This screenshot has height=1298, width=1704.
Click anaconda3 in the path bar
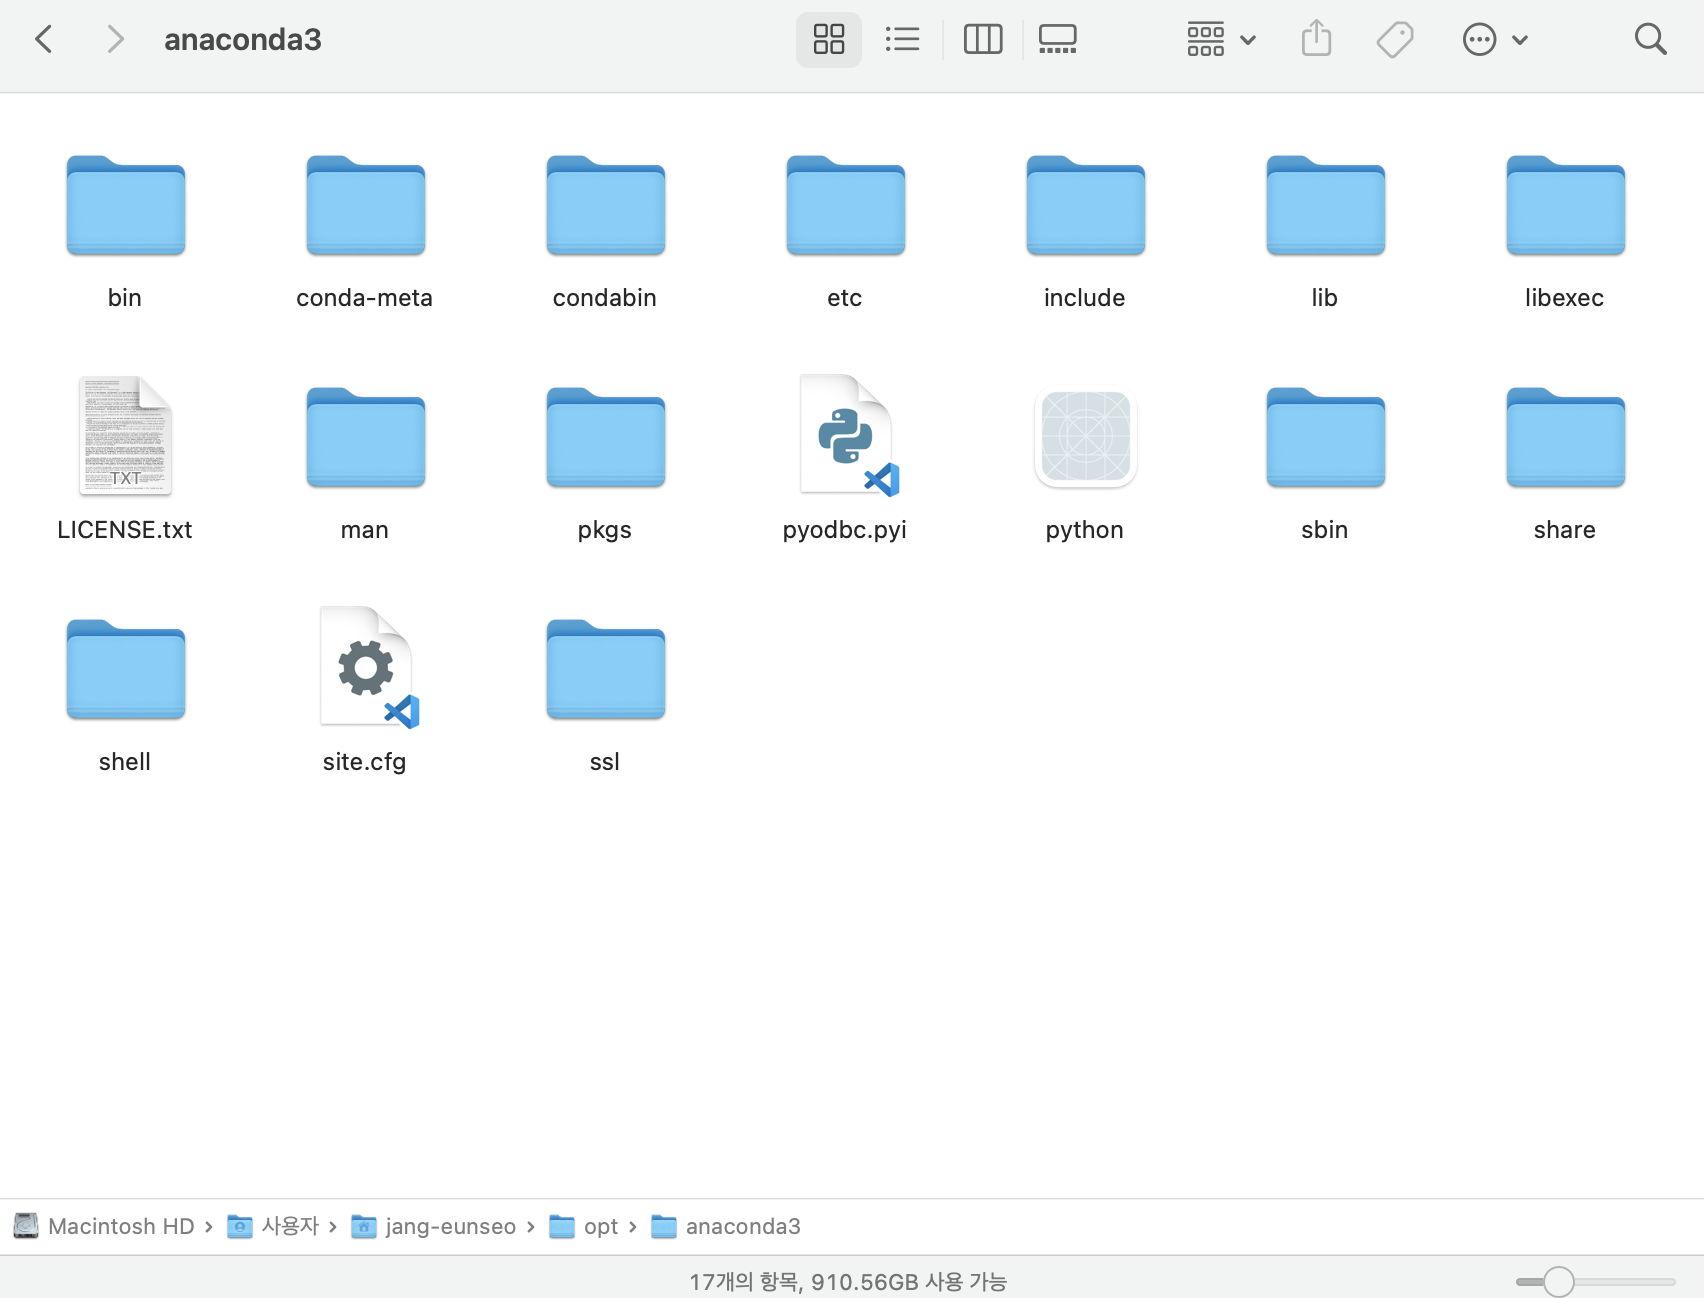pos(726,1226)
